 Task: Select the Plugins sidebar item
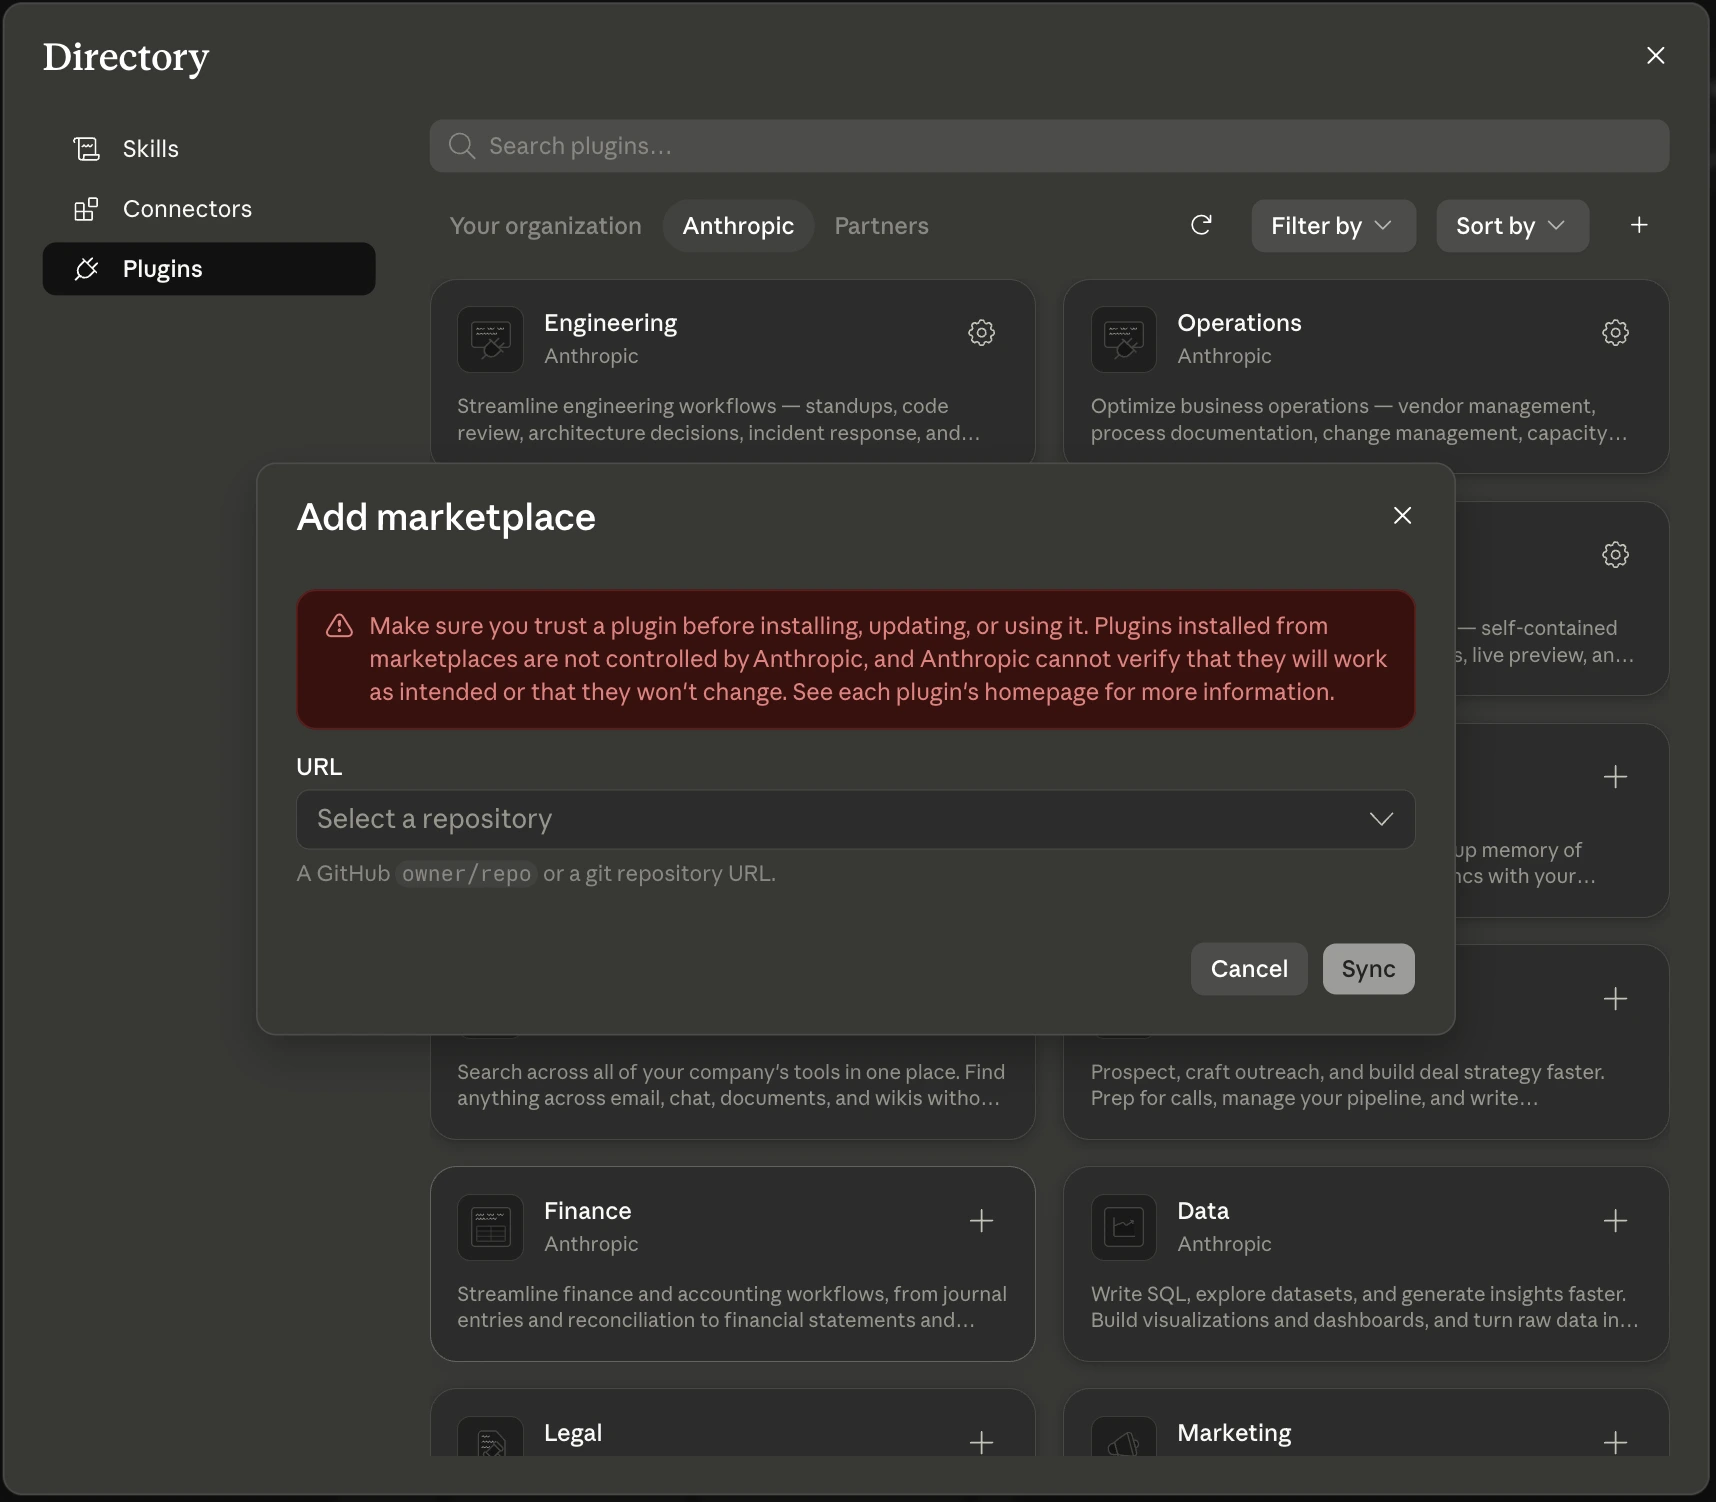(x=209, y=269)
